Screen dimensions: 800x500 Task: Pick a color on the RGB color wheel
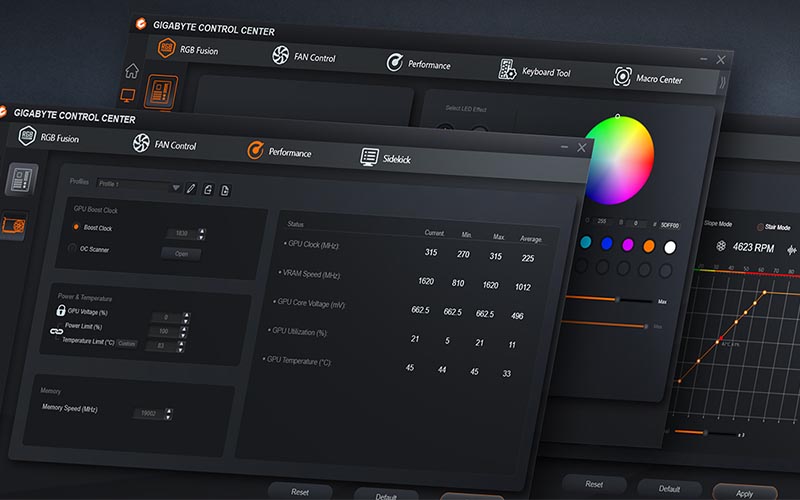point(618,160)
